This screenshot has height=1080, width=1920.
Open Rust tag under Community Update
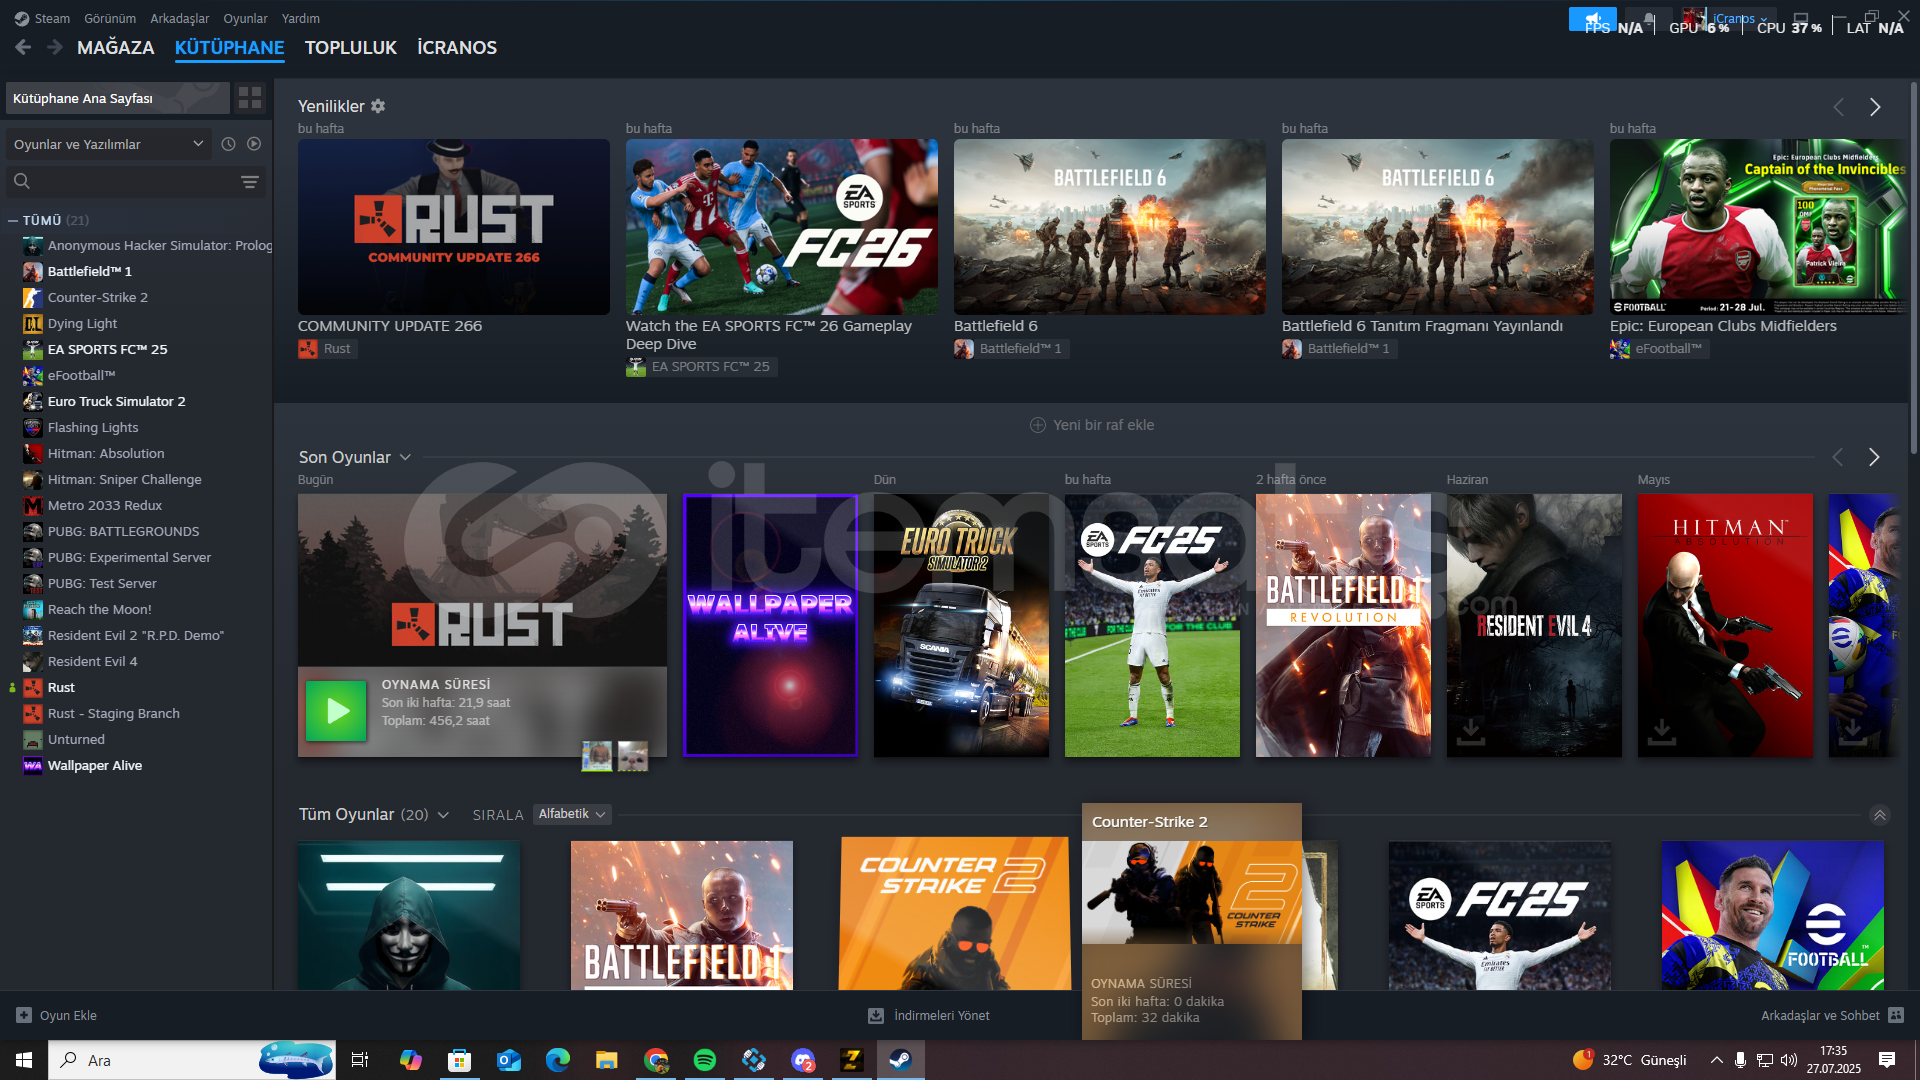click(326, 349)
